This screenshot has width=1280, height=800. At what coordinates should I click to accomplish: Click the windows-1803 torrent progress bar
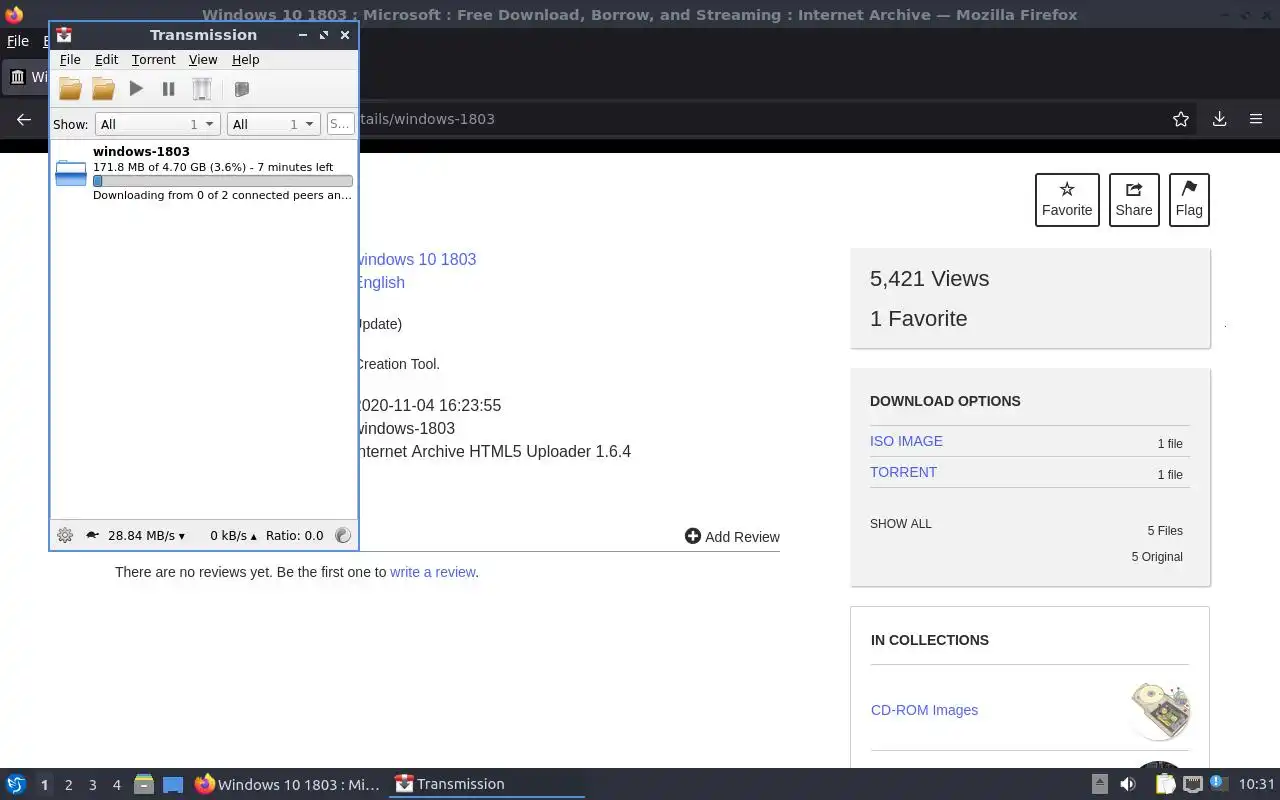tap(223, 181)
